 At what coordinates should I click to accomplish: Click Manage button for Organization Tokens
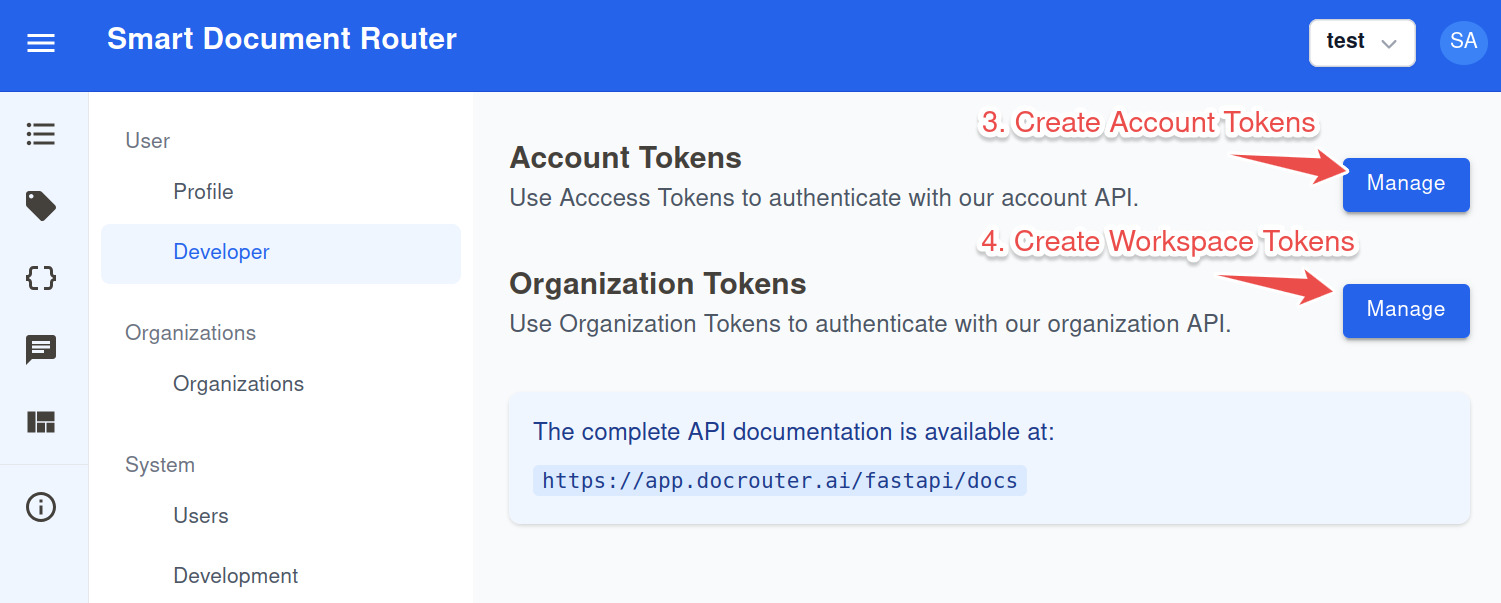(1405, 310)
